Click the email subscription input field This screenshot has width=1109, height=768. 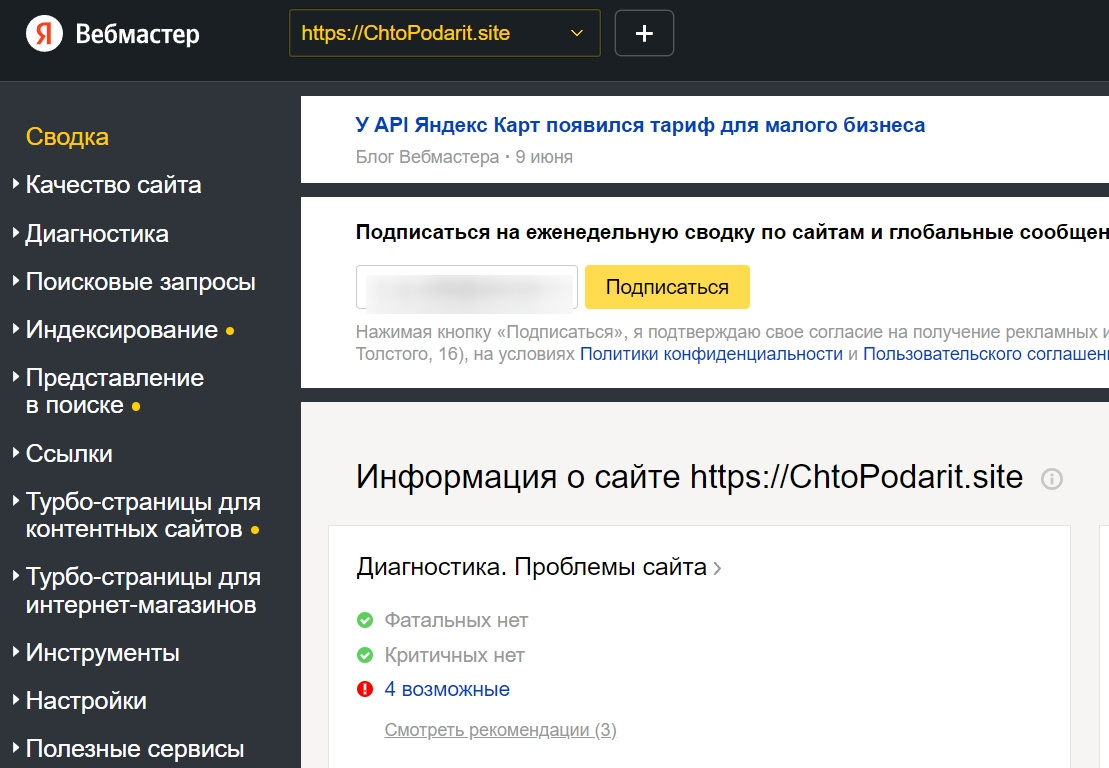pos(466,287)
